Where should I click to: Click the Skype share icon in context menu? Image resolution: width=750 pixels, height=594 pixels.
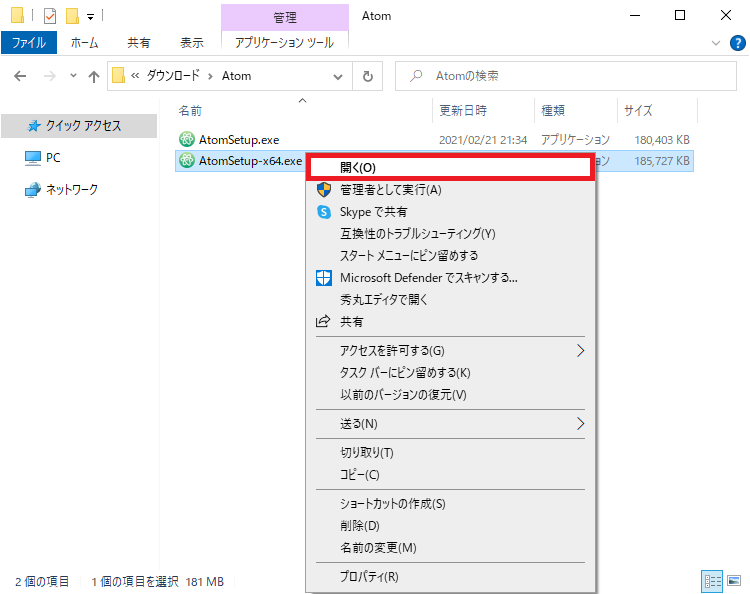pos(323,212)
